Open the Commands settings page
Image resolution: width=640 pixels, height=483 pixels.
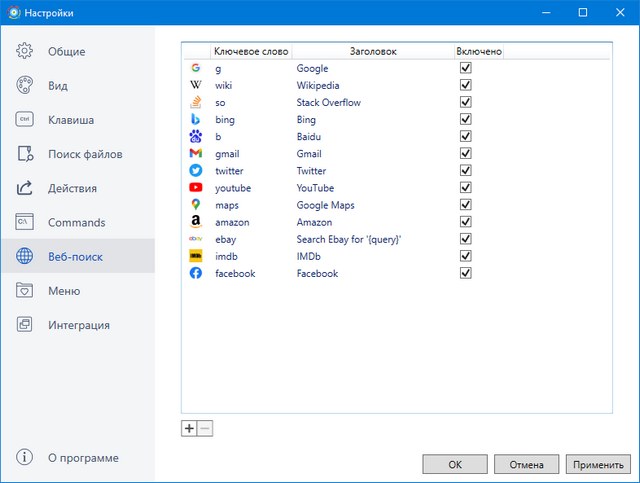76,222
